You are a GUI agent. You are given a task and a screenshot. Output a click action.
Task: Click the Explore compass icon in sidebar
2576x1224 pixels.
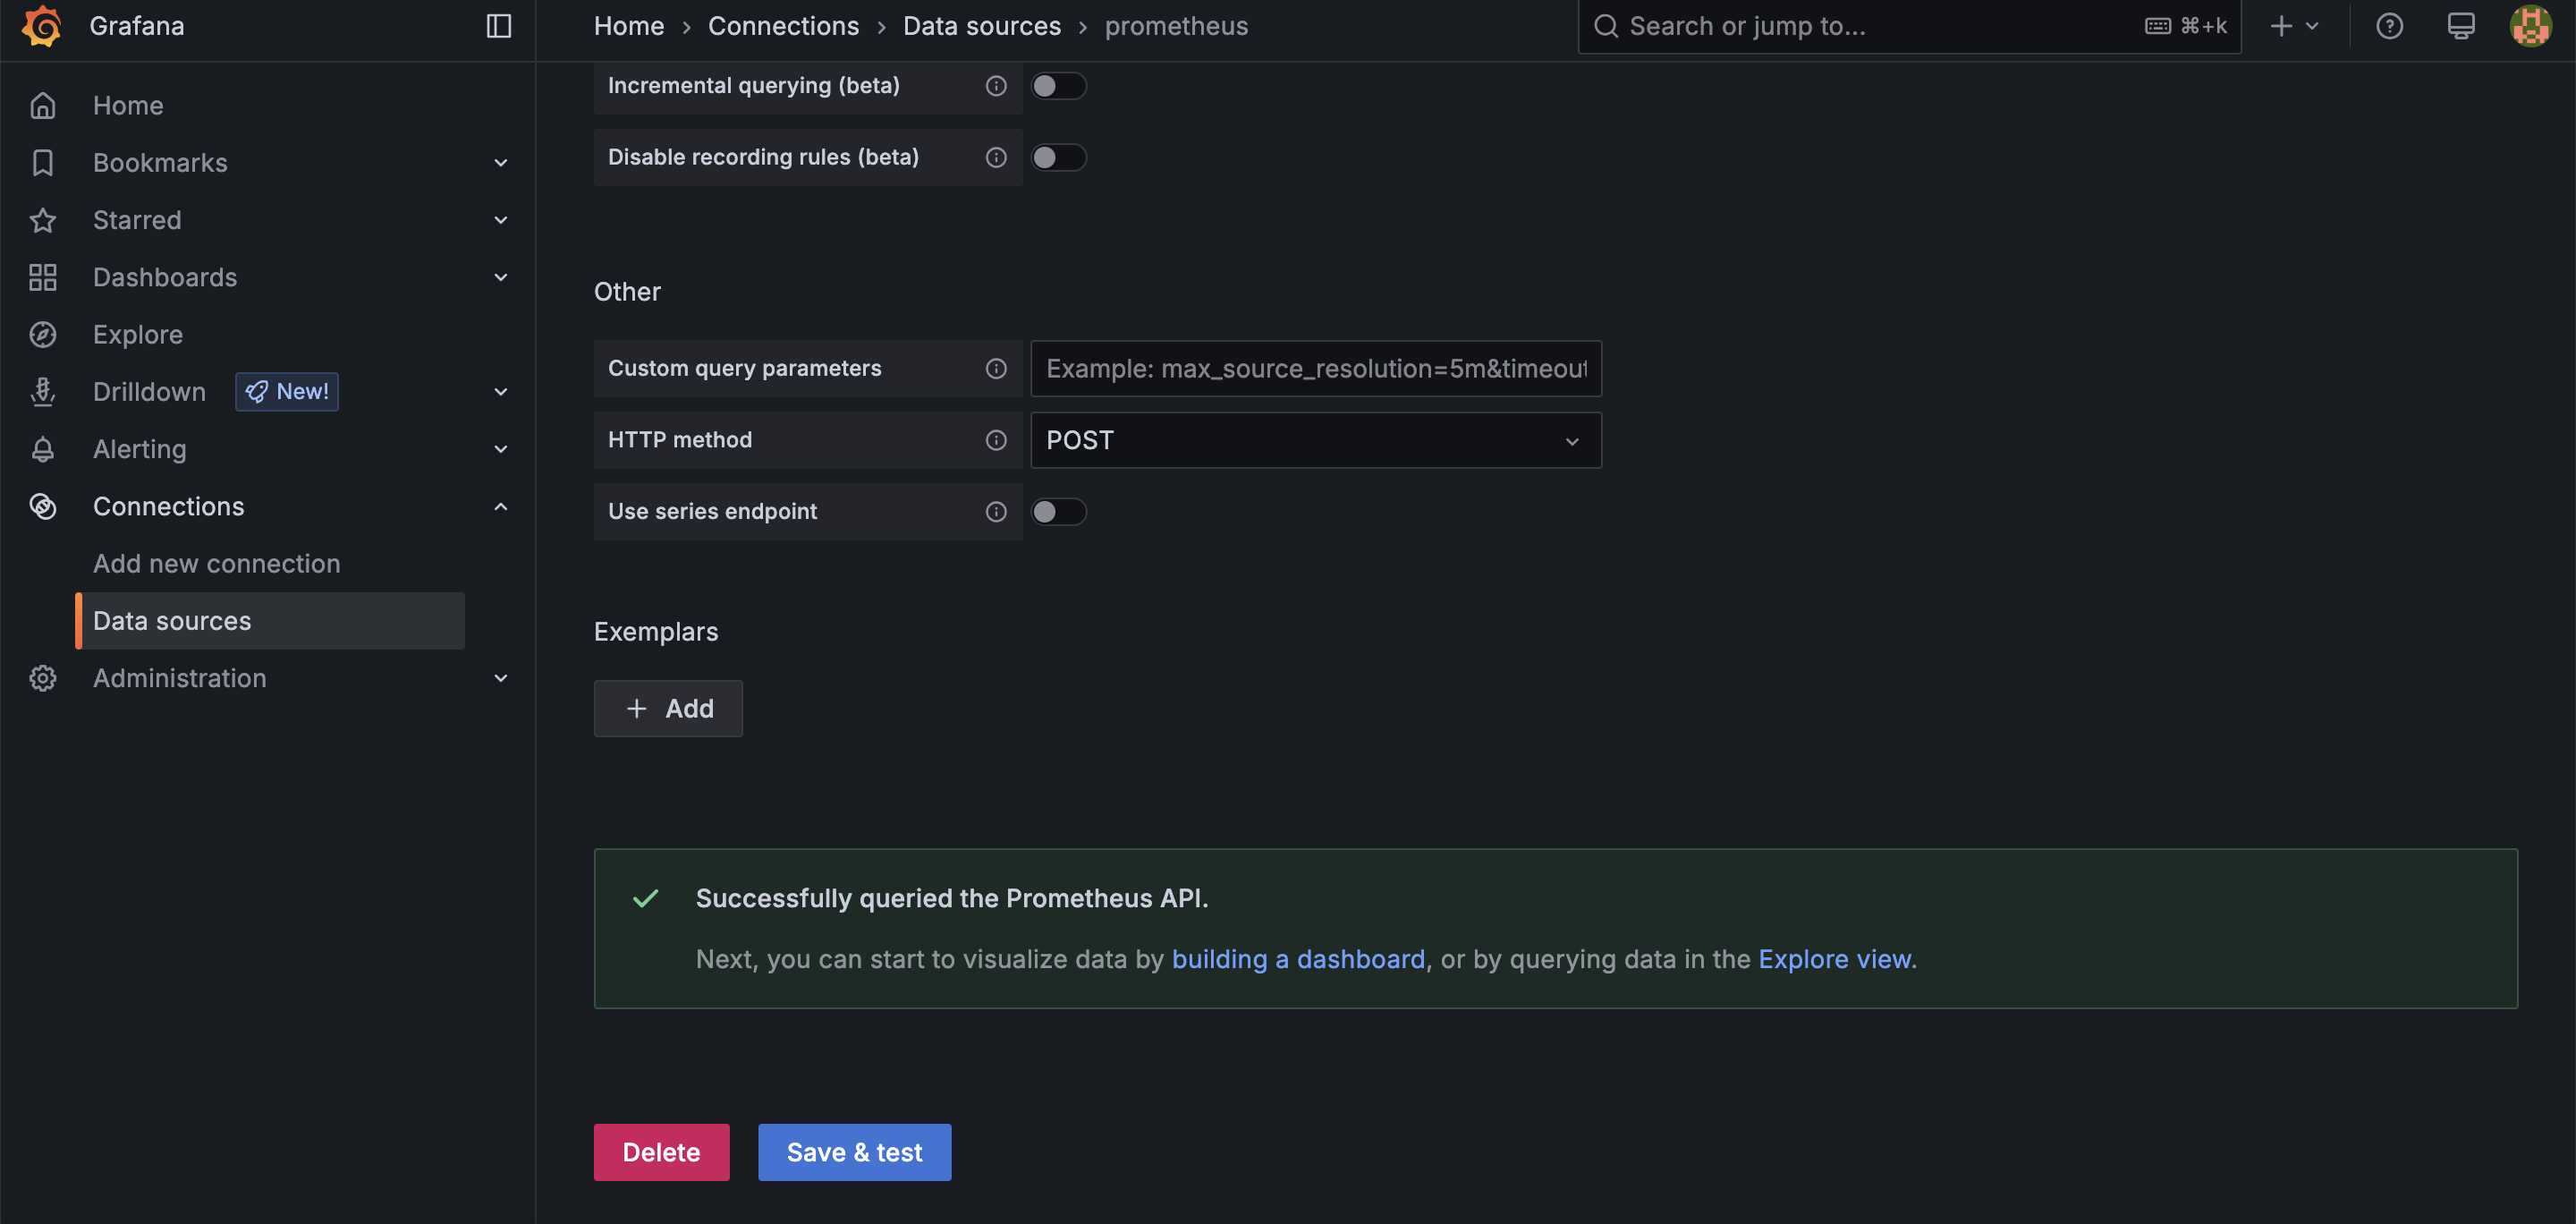[x=43, y=335]
